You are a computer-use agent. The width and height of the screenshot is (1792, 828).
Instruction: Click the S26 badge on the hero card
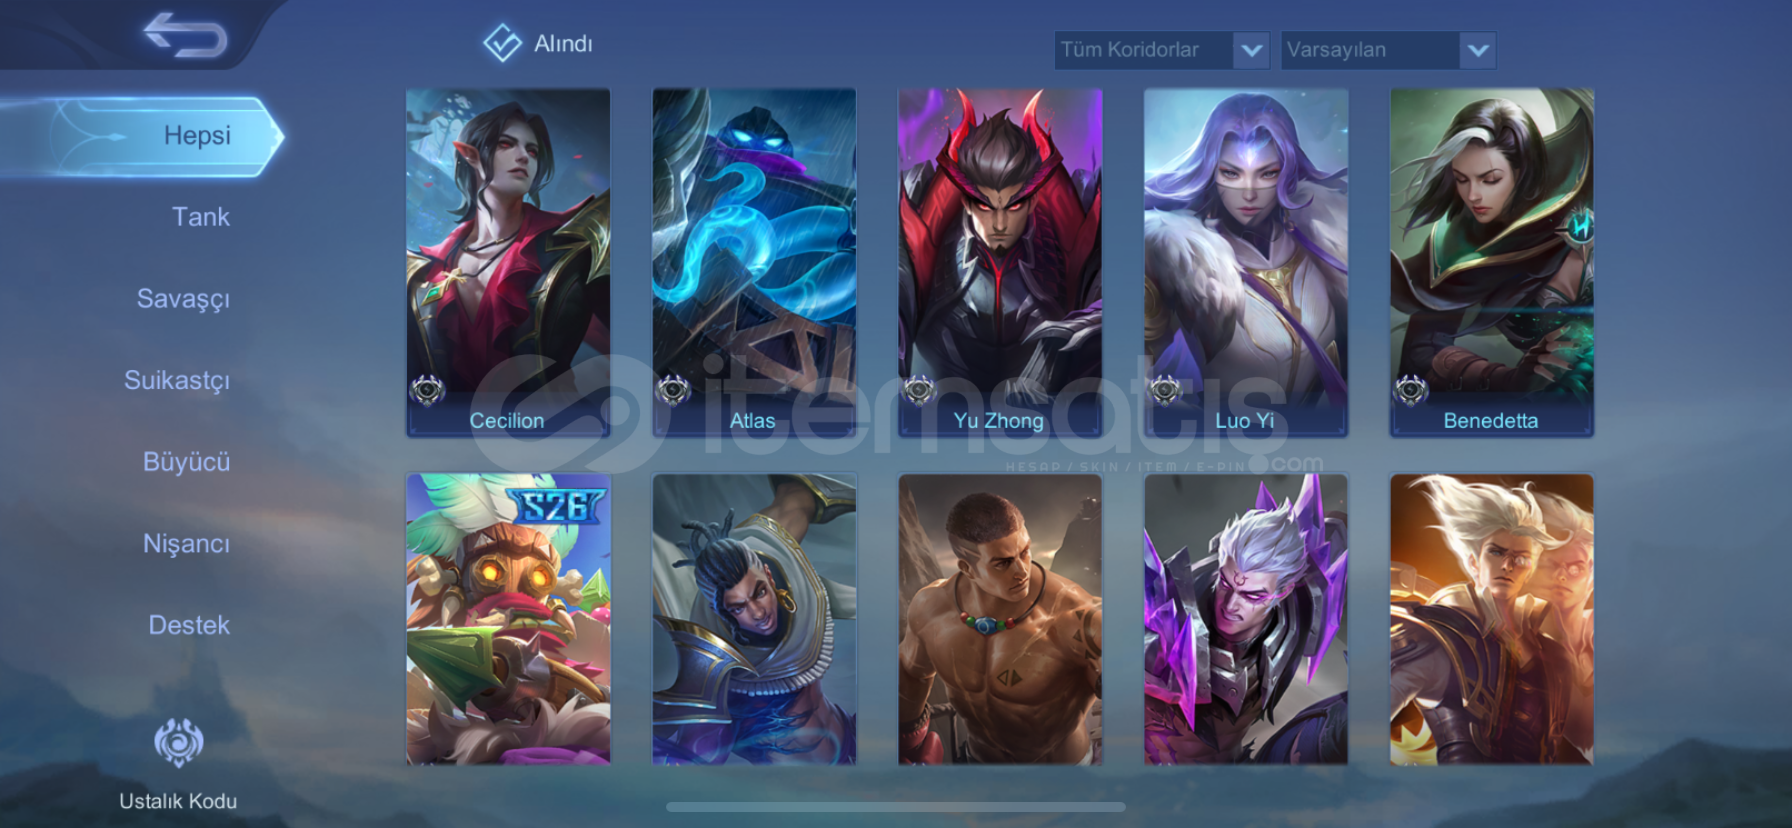point(556,505)
